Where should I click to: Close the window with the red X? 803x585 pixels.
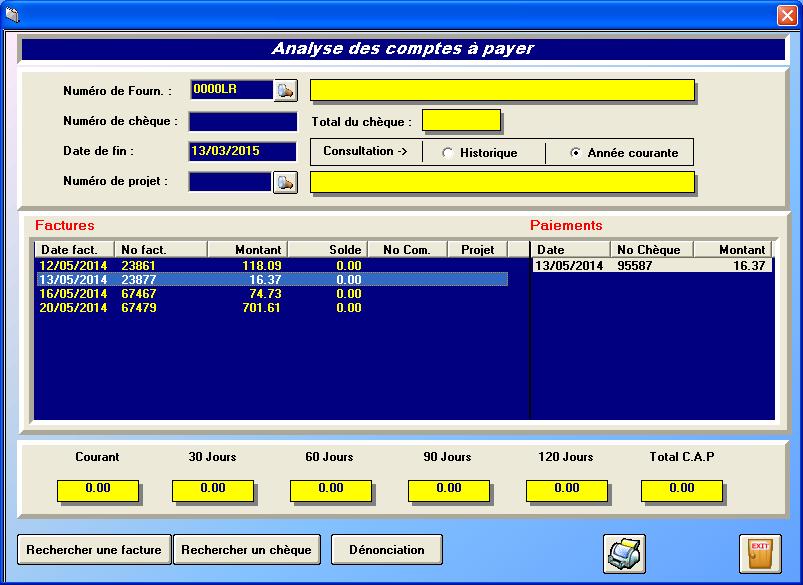coord(786,15)
